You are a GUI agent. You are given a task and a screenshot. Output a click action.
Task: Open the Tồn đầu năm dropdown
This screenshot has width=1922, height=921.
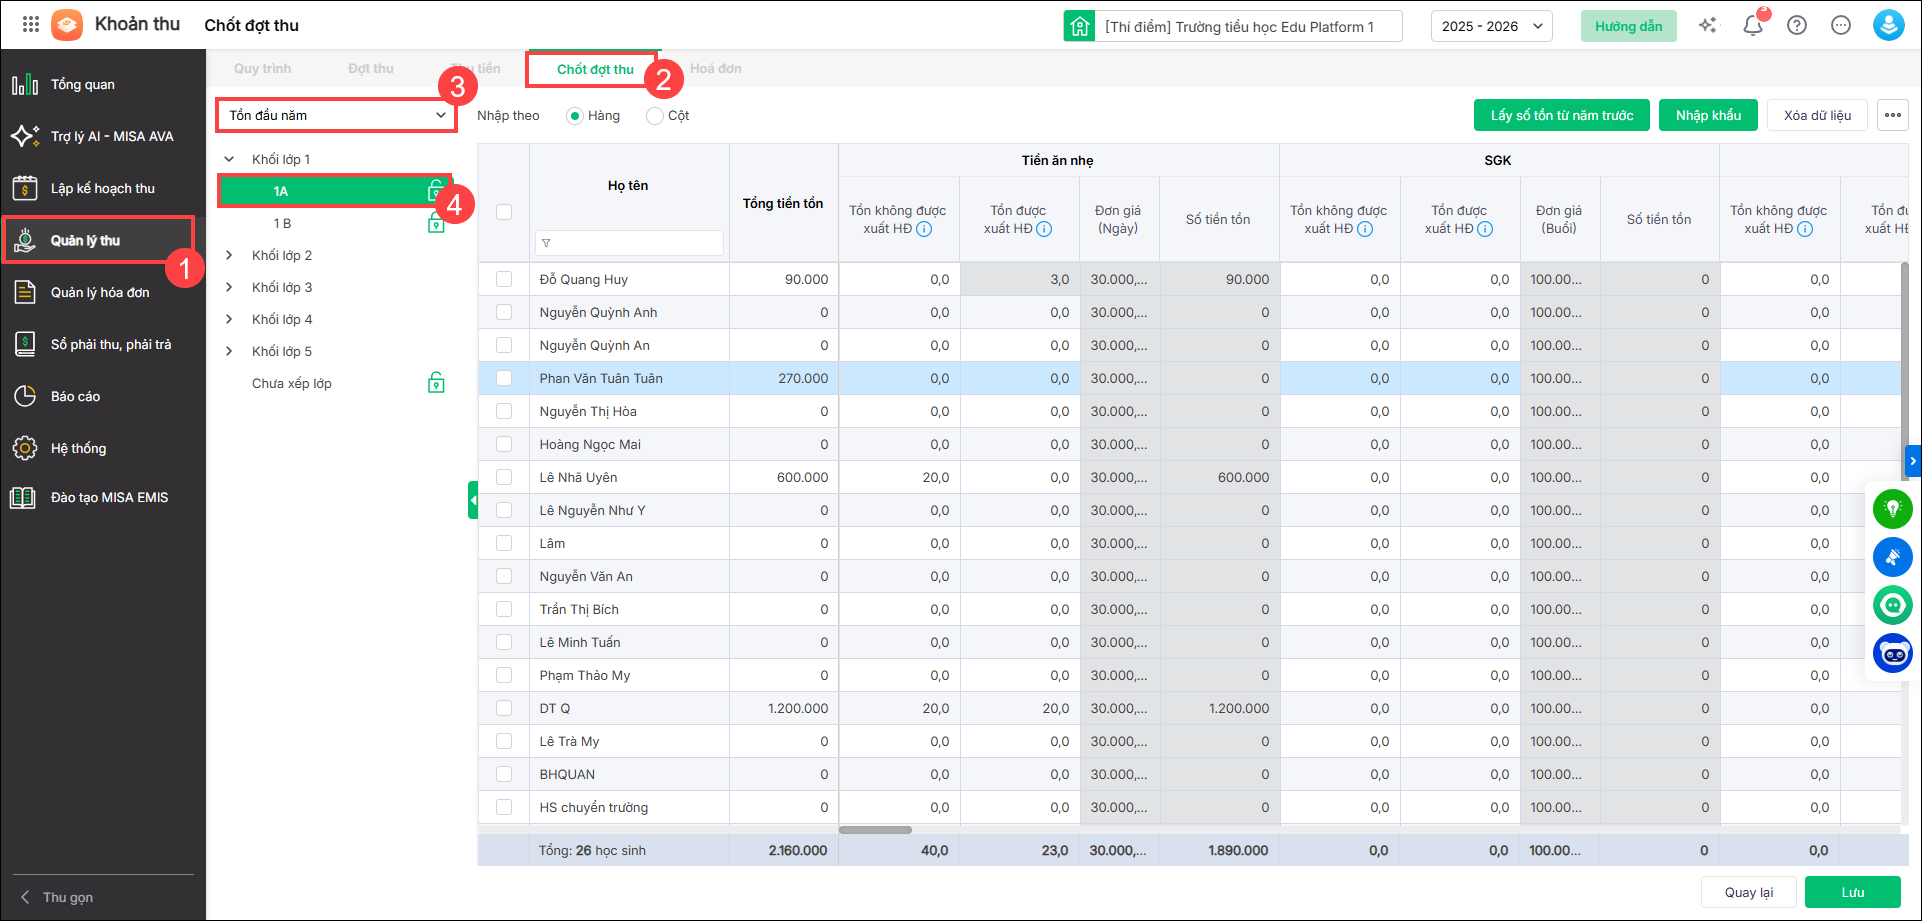pyautogui.click(x=336, y=116)
